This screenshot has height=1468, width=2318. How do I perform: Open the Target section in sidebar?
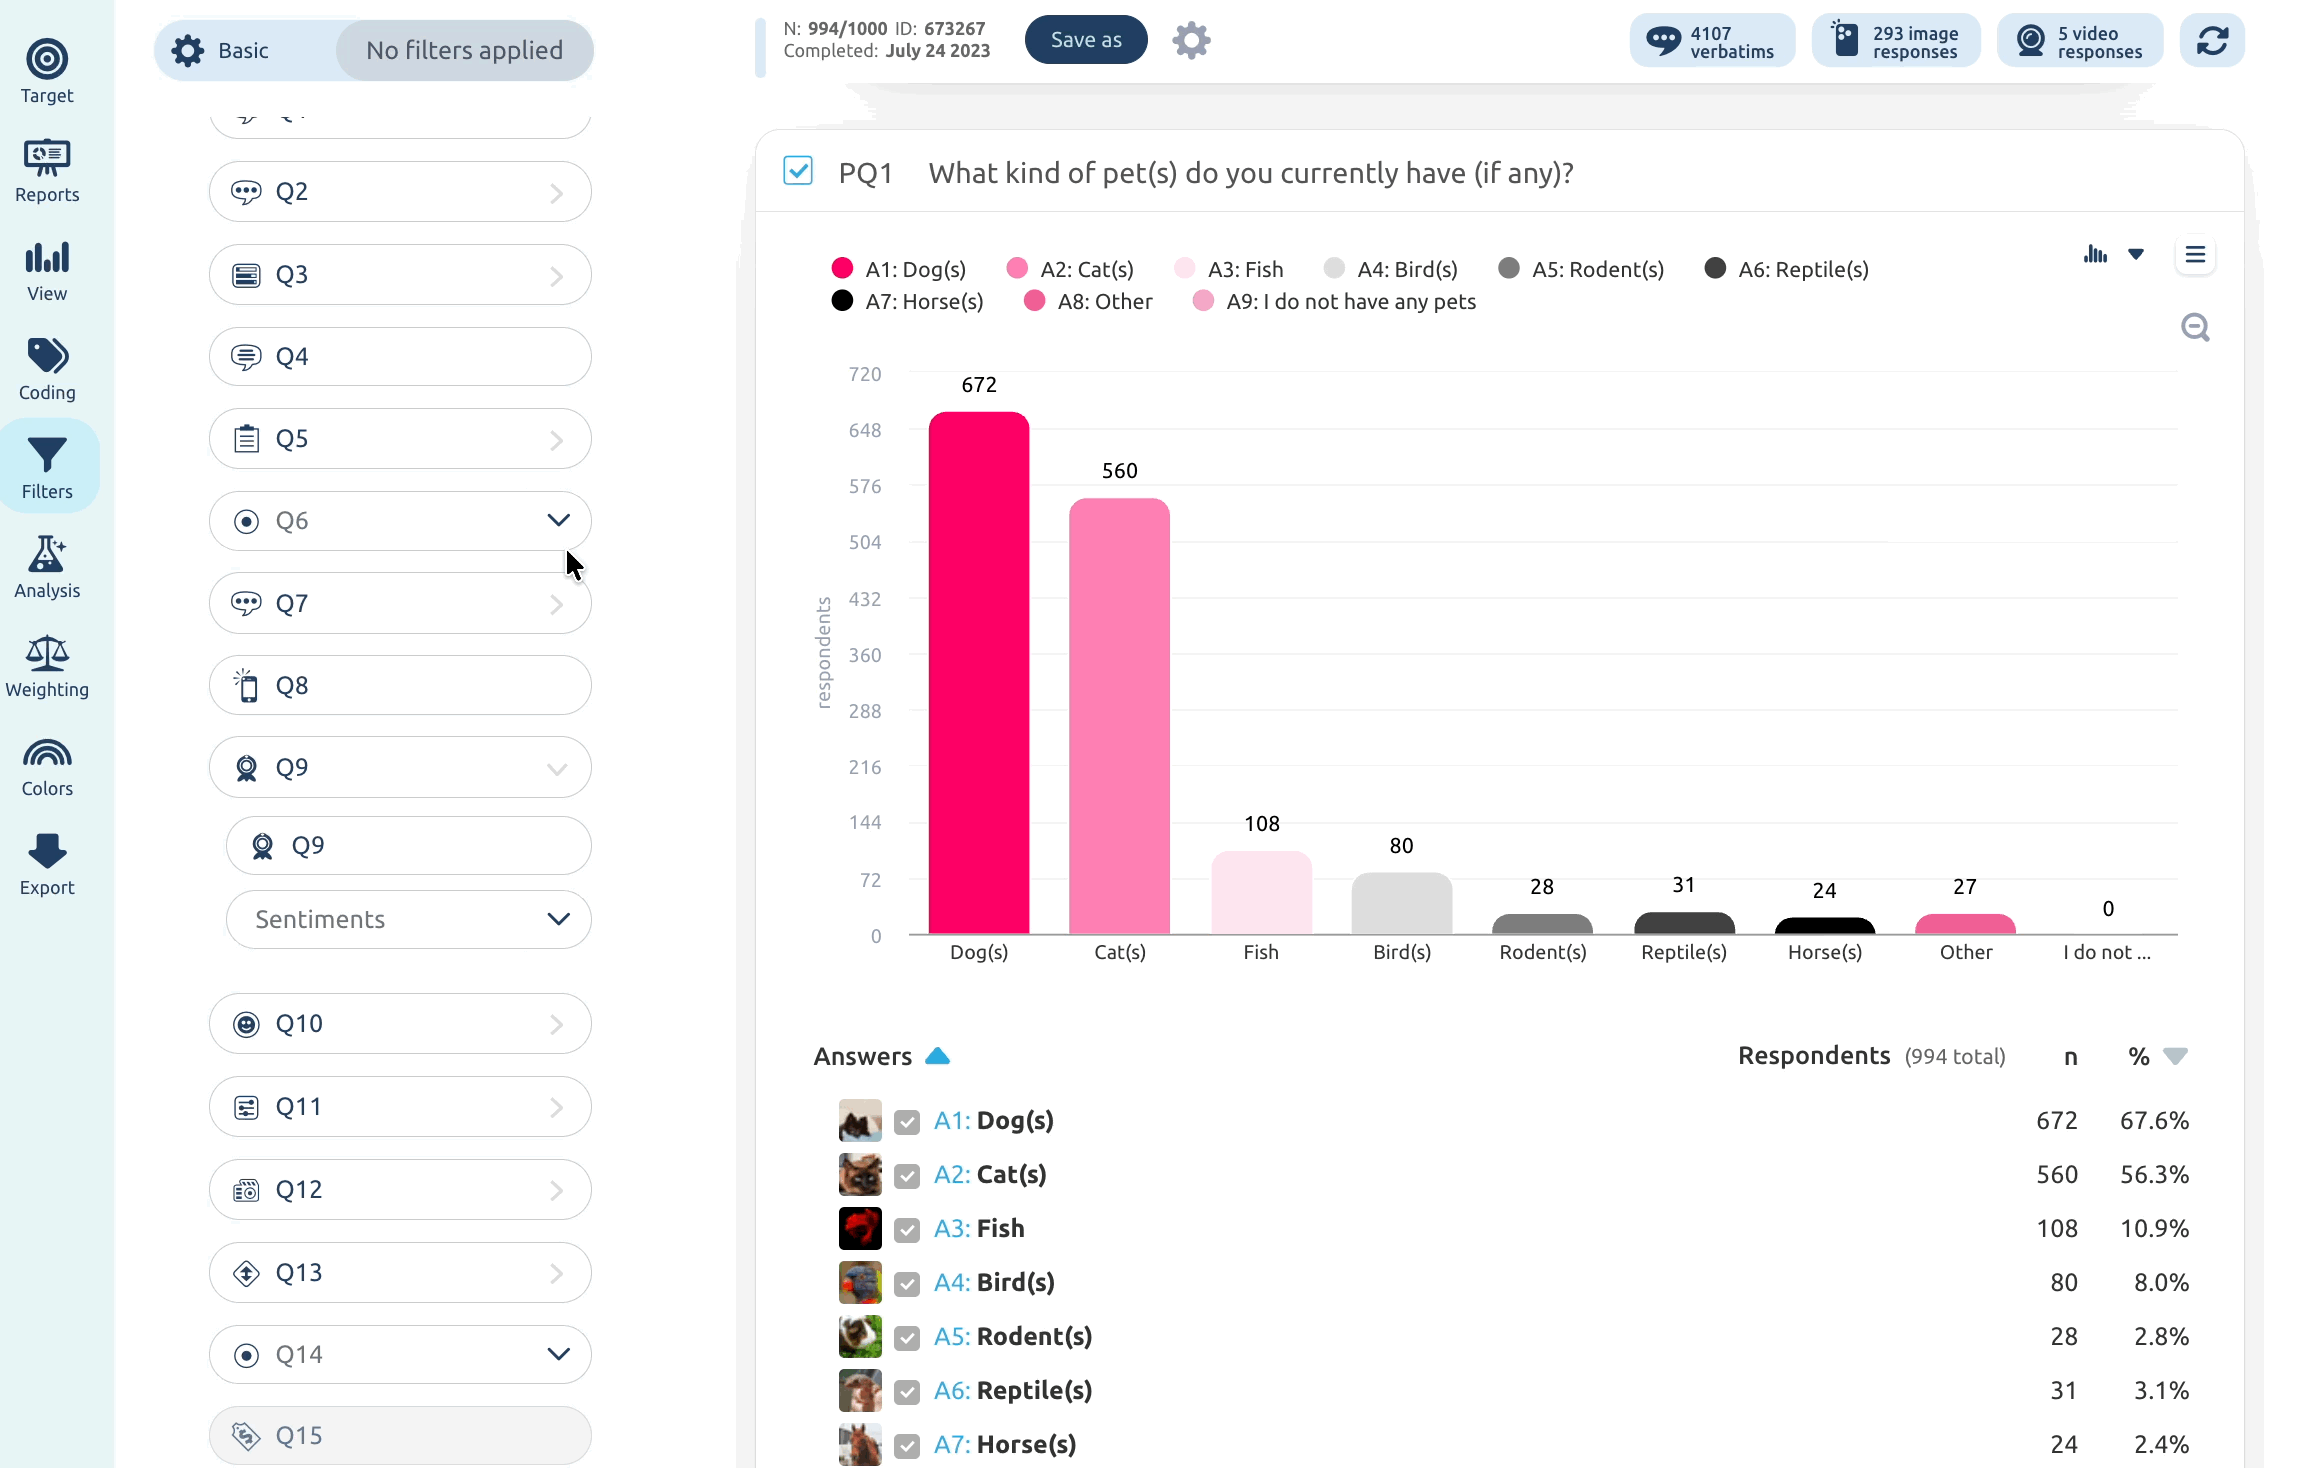pos(47,71)
